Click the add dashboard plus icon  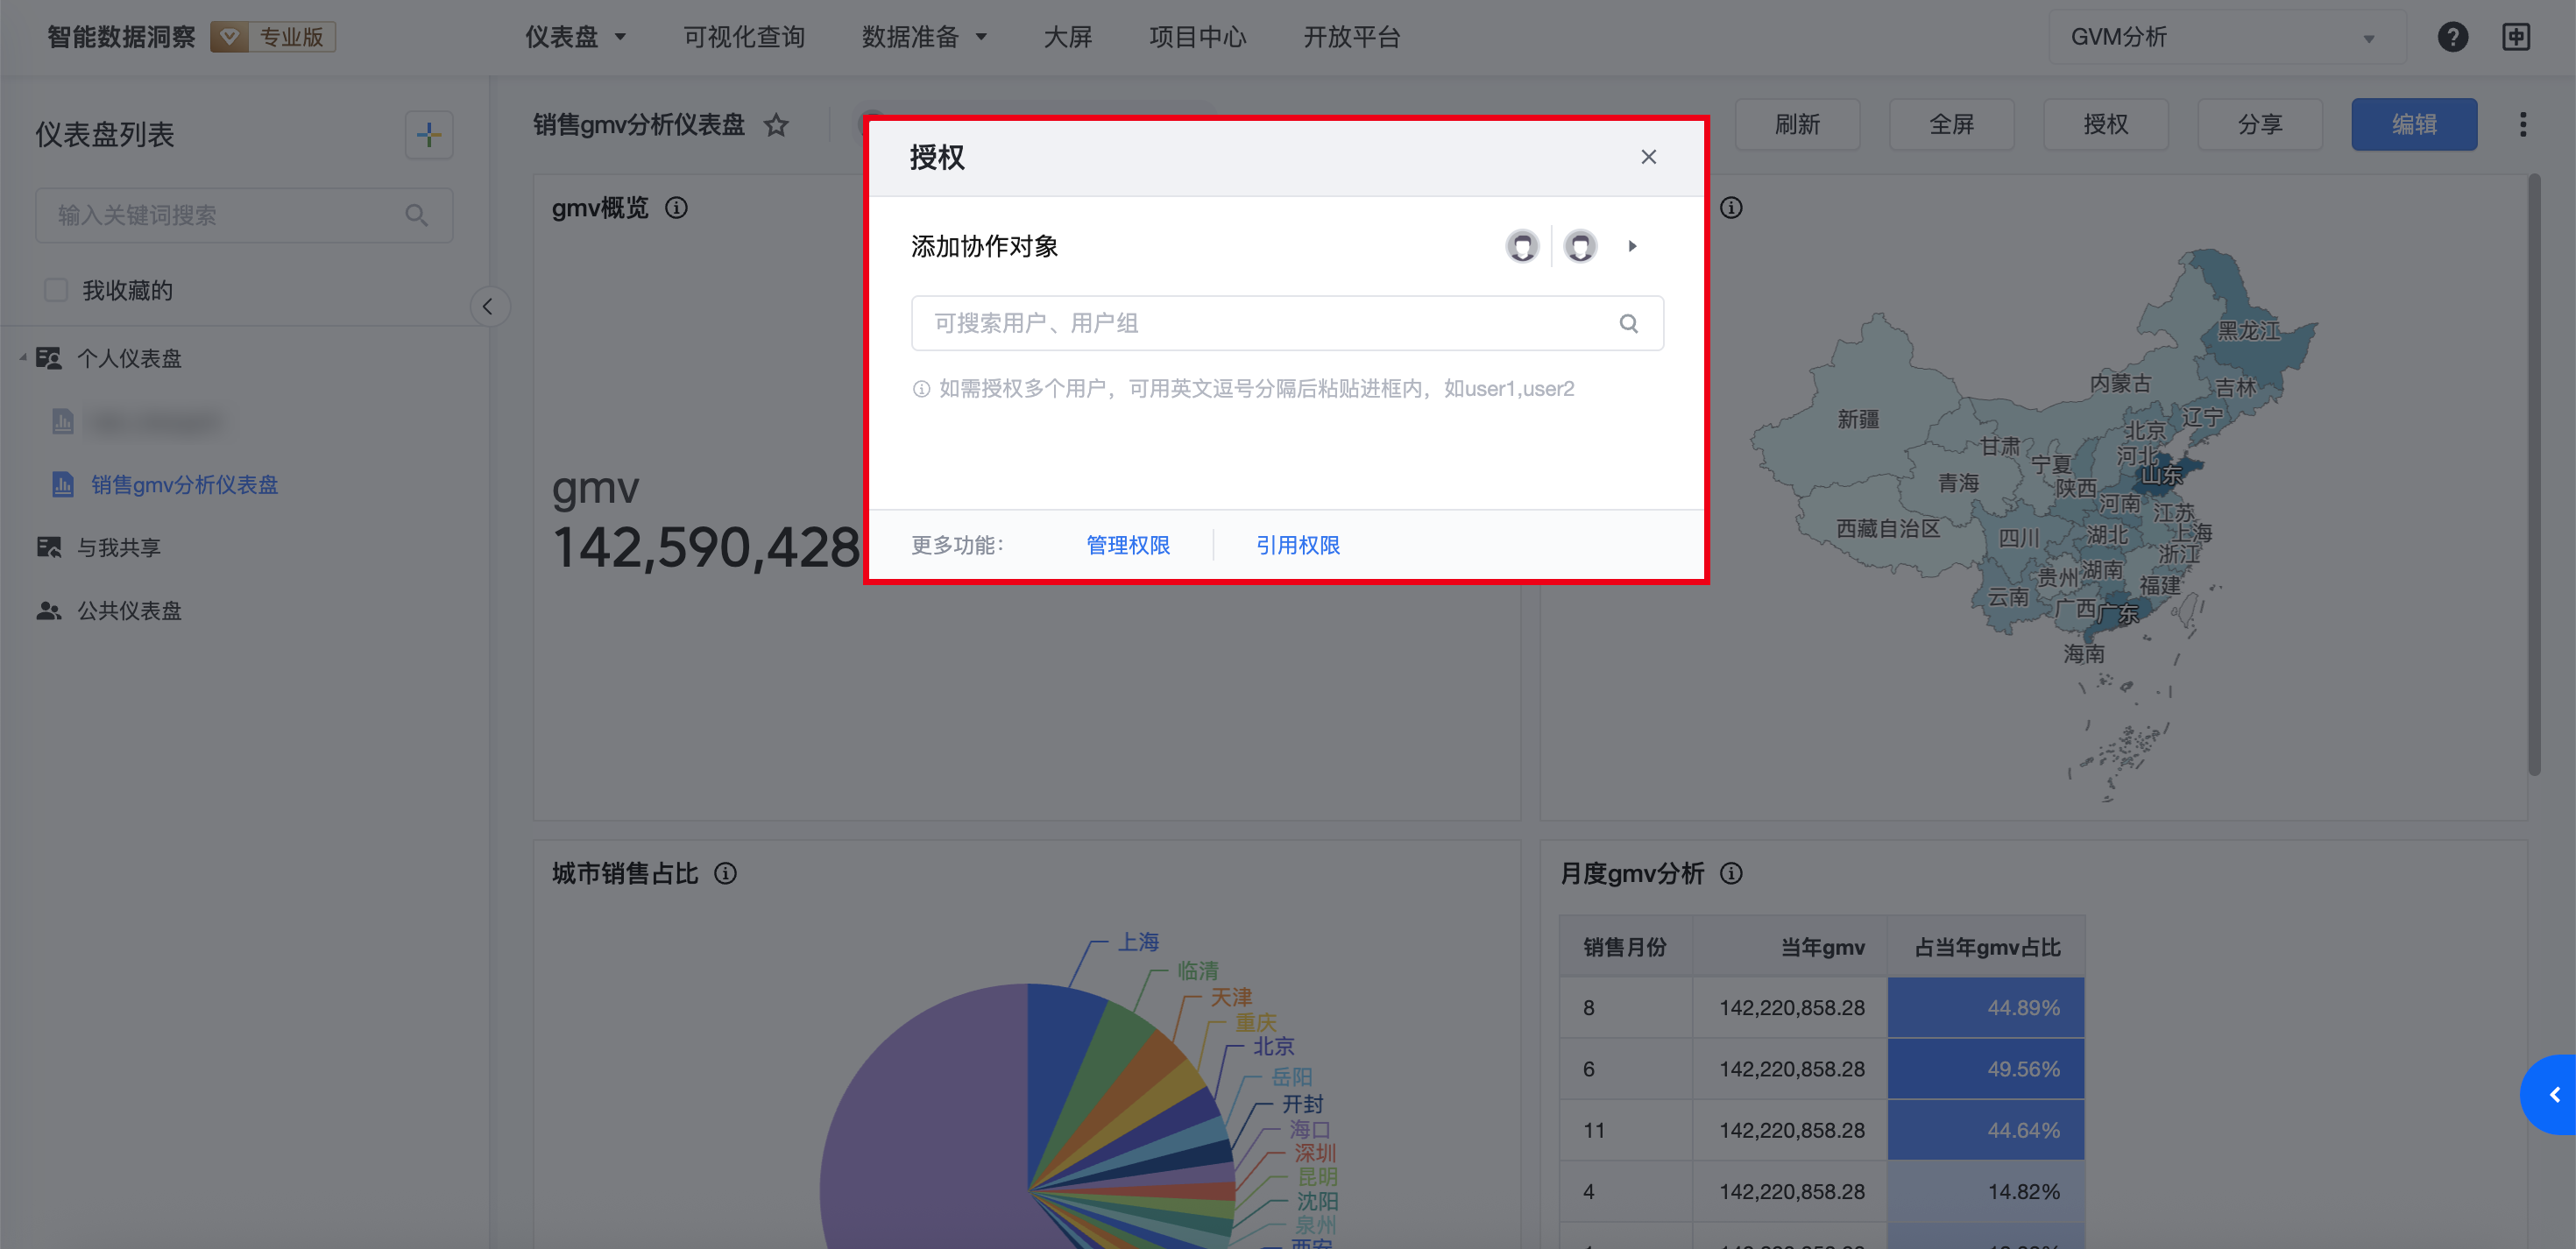pyautogui.click(x=429, y=135)
